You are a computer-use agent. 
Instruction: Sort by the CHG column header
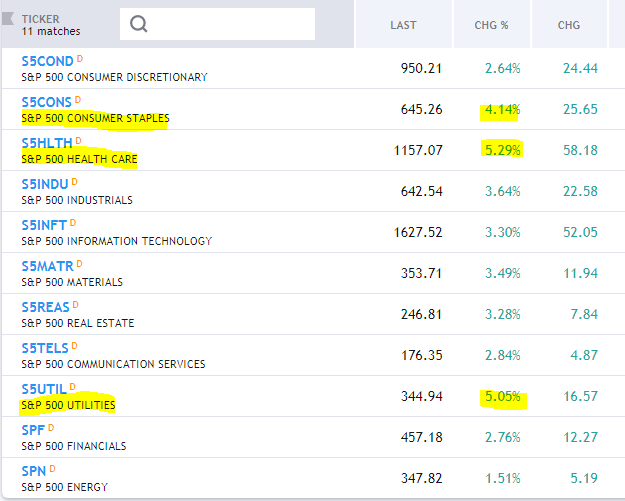pos(569,25)
